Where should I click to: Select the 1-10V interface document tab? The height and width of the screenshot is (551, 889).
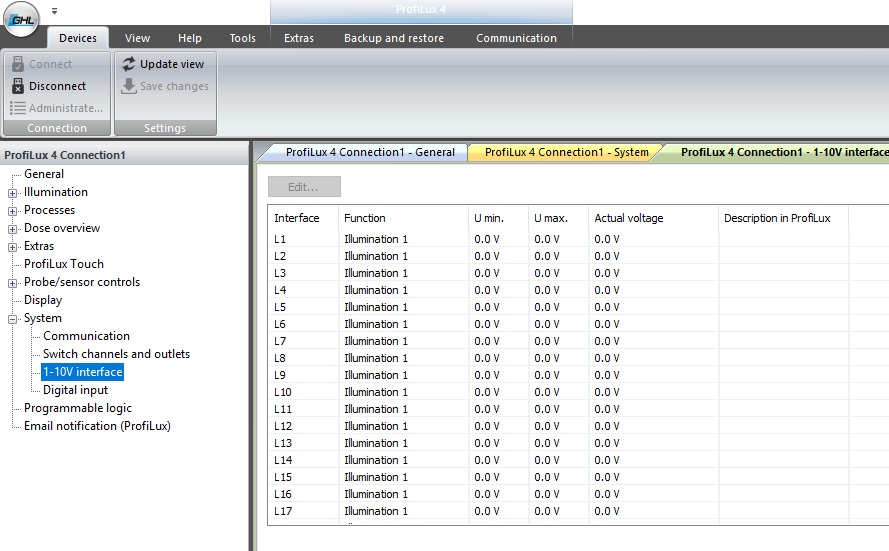(784, 152)
